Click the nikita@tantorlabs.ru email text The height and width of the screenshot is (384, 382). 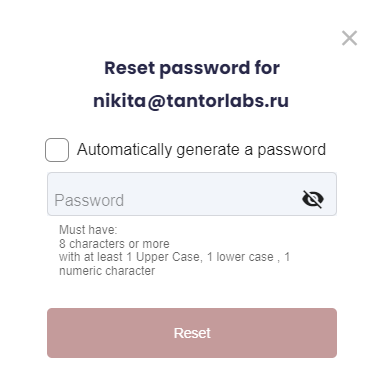click(x=191, y=101)
